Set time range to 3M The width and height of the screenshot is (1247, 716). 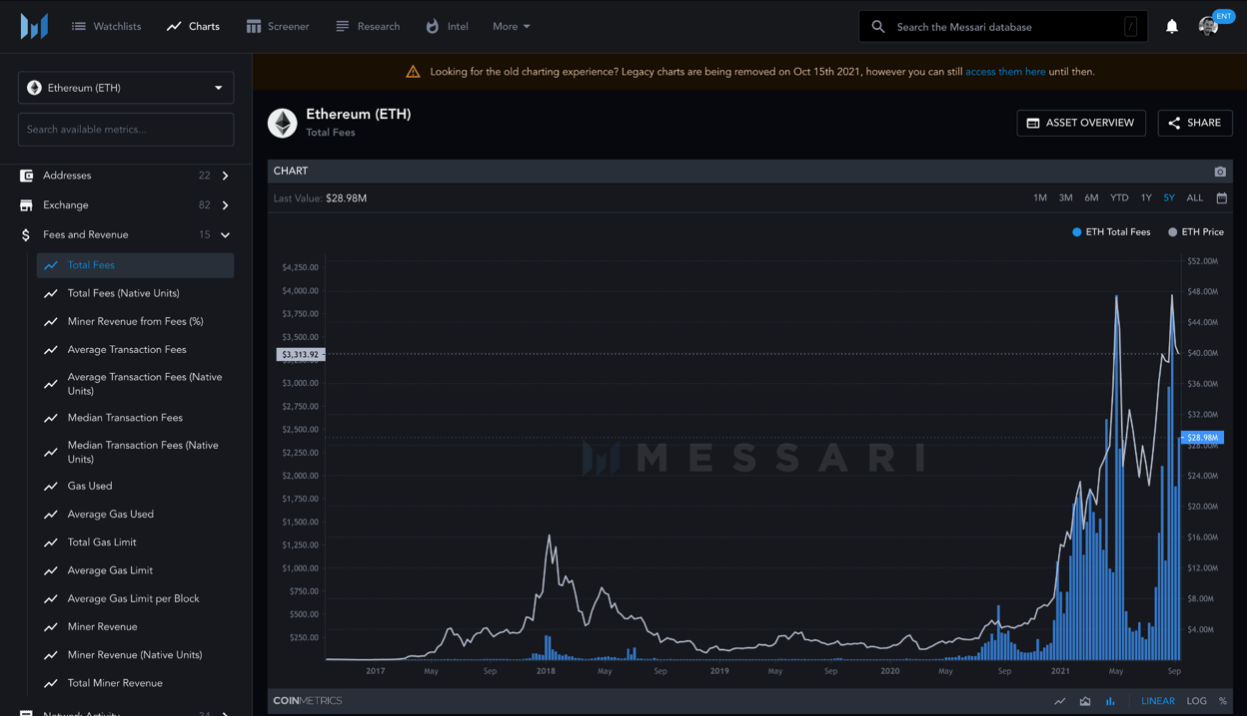click(1066, 198)
